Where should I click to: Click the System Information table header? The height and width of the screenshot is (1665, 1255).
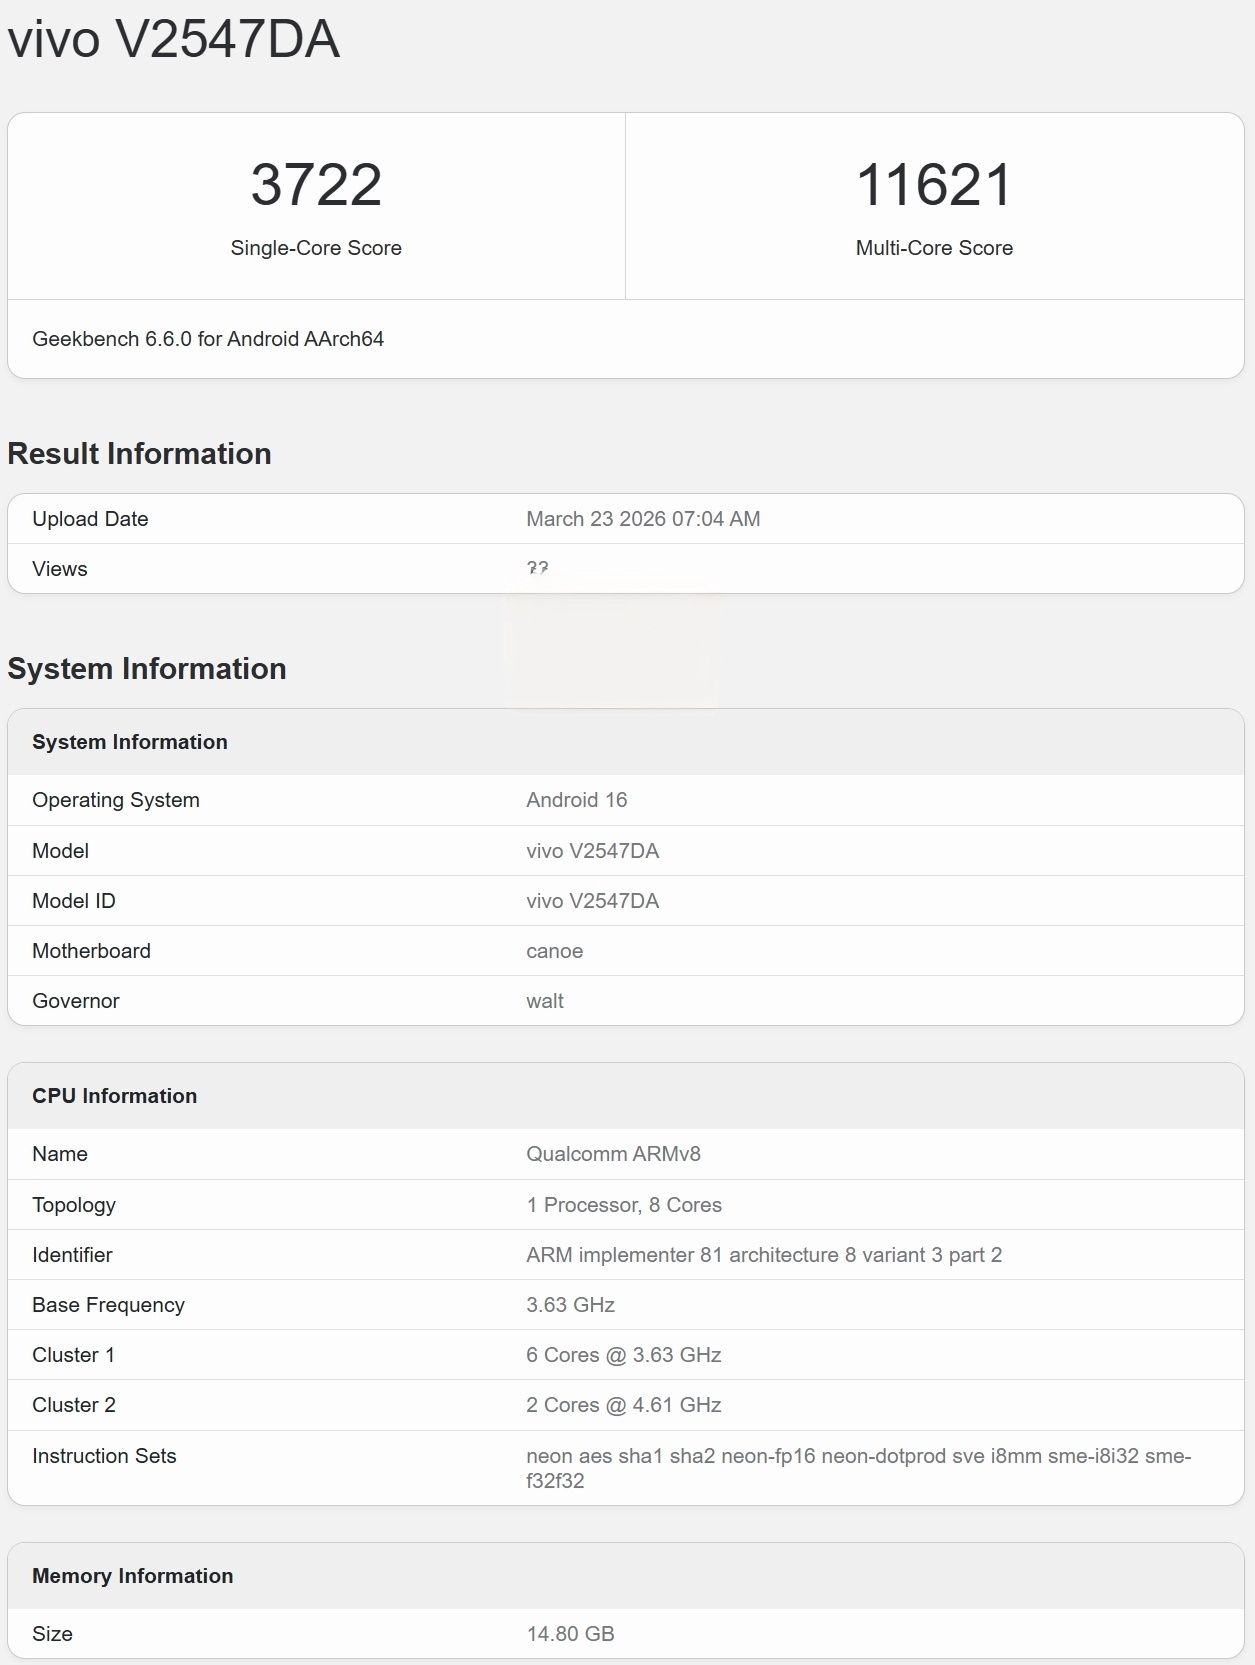click(130, 742)
